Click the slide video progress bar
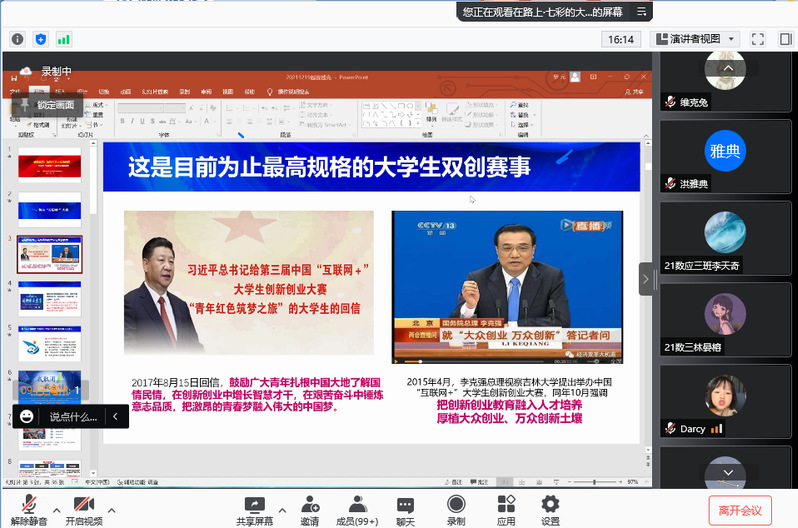 click(474, 361)
